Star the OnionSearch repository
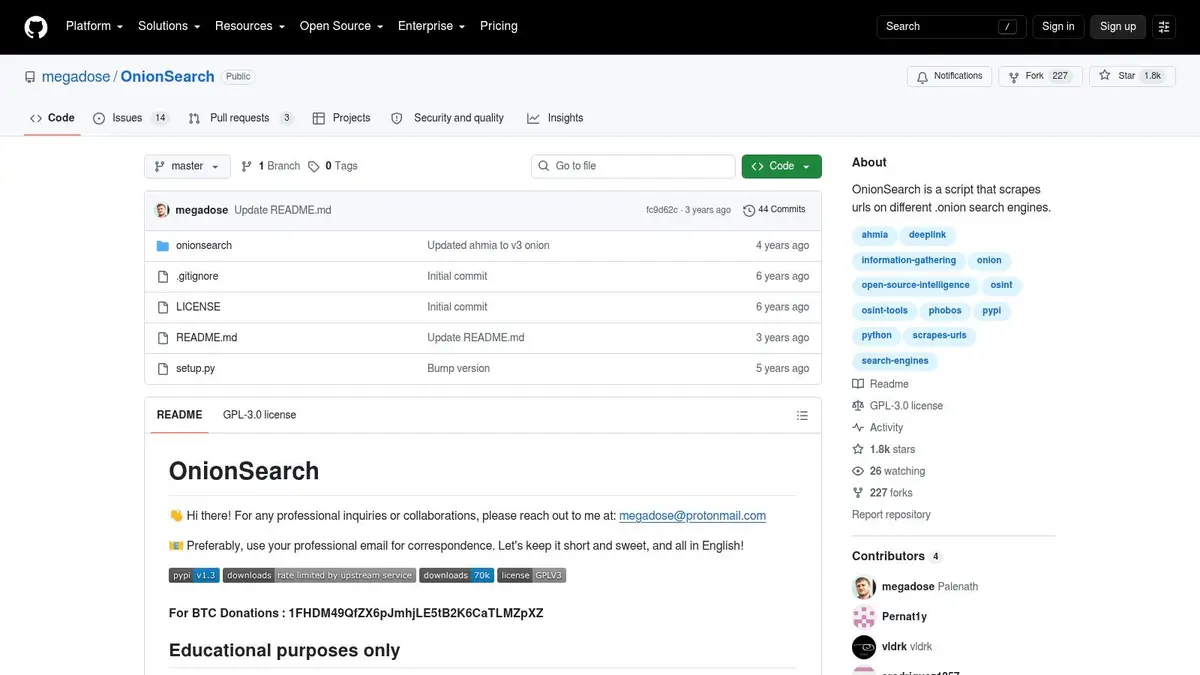Image resolution: width=1200 pixels, height=675 pixels. click(x=1130, y=76)
